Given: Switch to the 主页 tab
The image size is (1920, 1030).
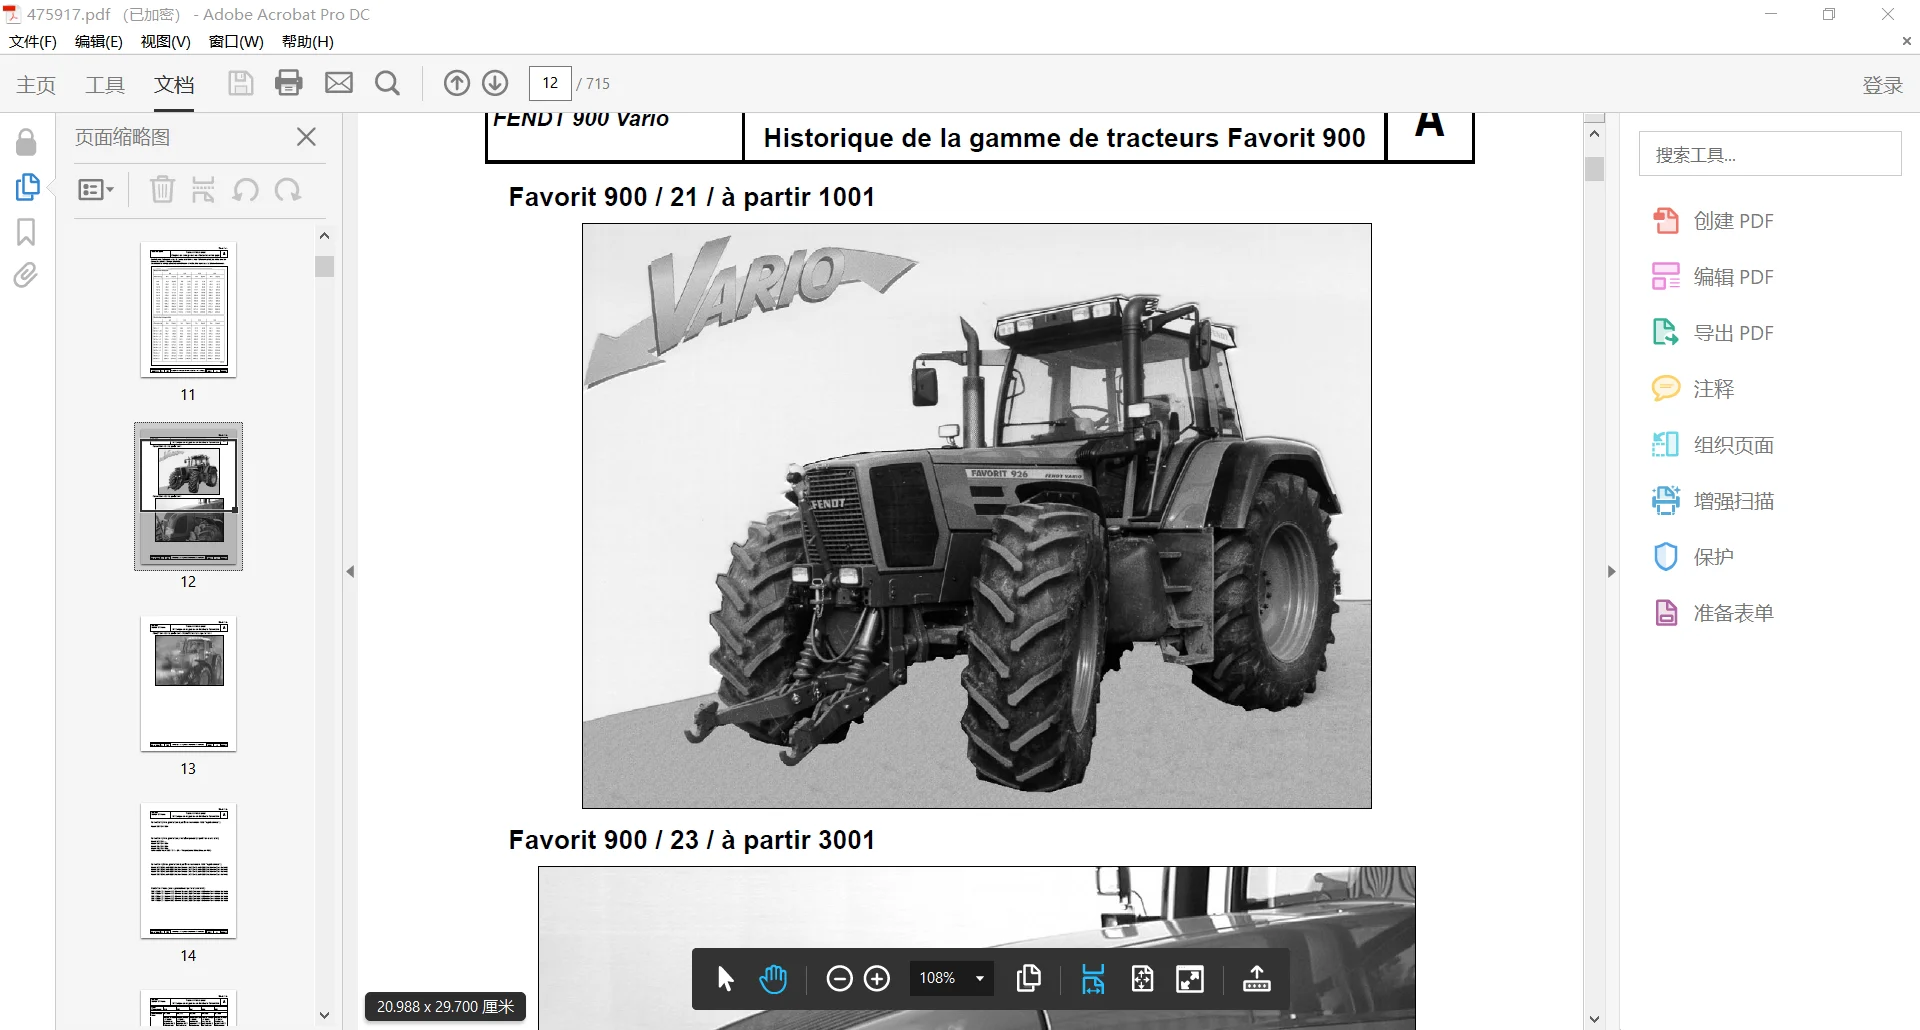Looking at the screenshot, I should point(36,85).
